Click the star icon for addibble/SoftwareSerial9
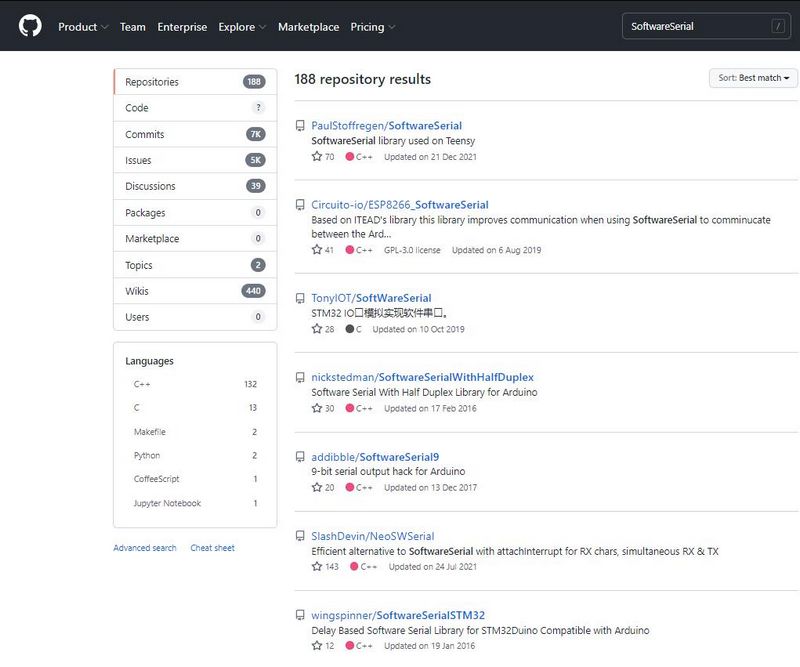This screenshot has width=800, height=667. pyautogui.click(x=317, y=487)
